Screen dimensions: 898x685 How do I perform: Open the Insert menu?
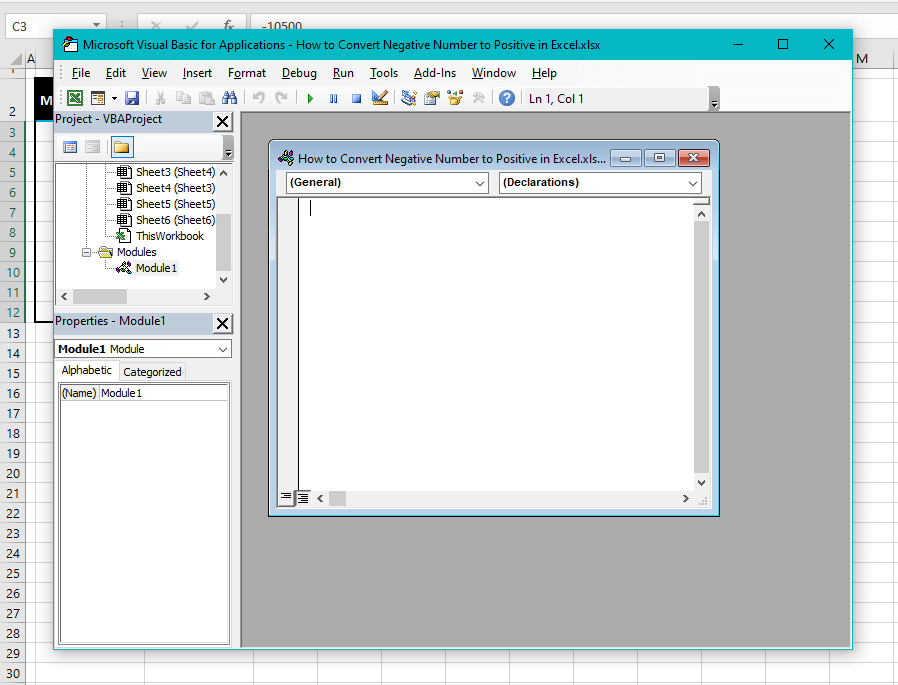pyautogui.click(x=197, y=72)
